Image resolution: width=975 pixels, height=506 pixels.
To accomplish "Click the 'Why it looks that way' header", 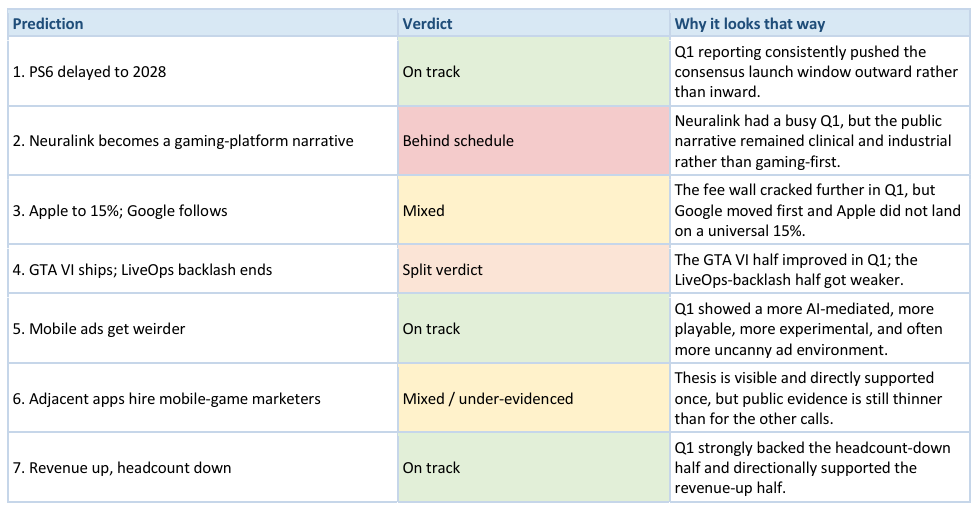I will pyautogui.click(x=820, y=24).
